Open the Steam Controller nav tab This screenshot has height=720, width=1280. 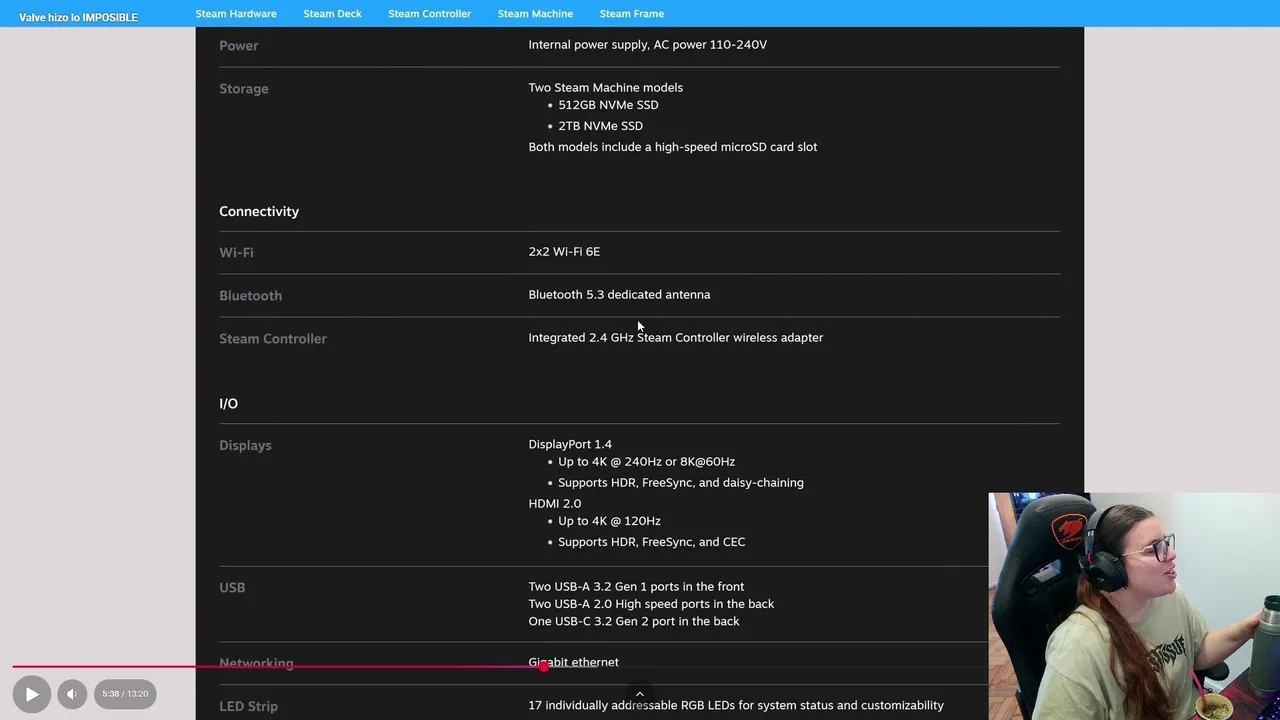coord(430,14)
